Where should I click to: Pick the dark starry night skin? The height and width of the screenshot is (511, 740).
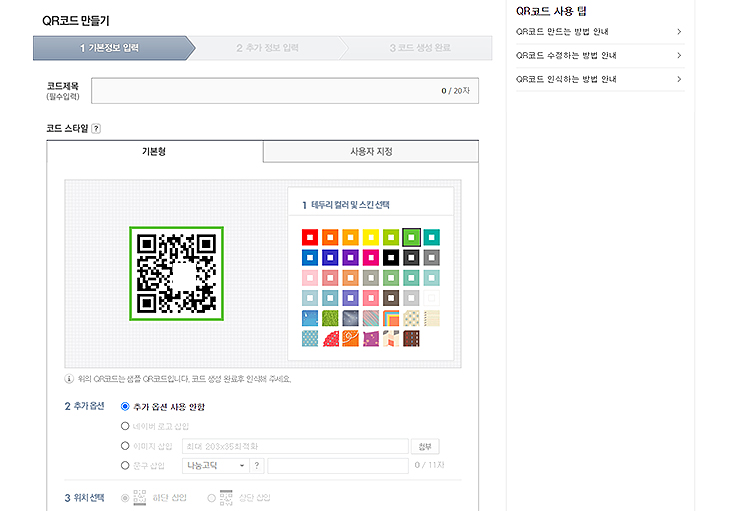[x=350, y=318]
